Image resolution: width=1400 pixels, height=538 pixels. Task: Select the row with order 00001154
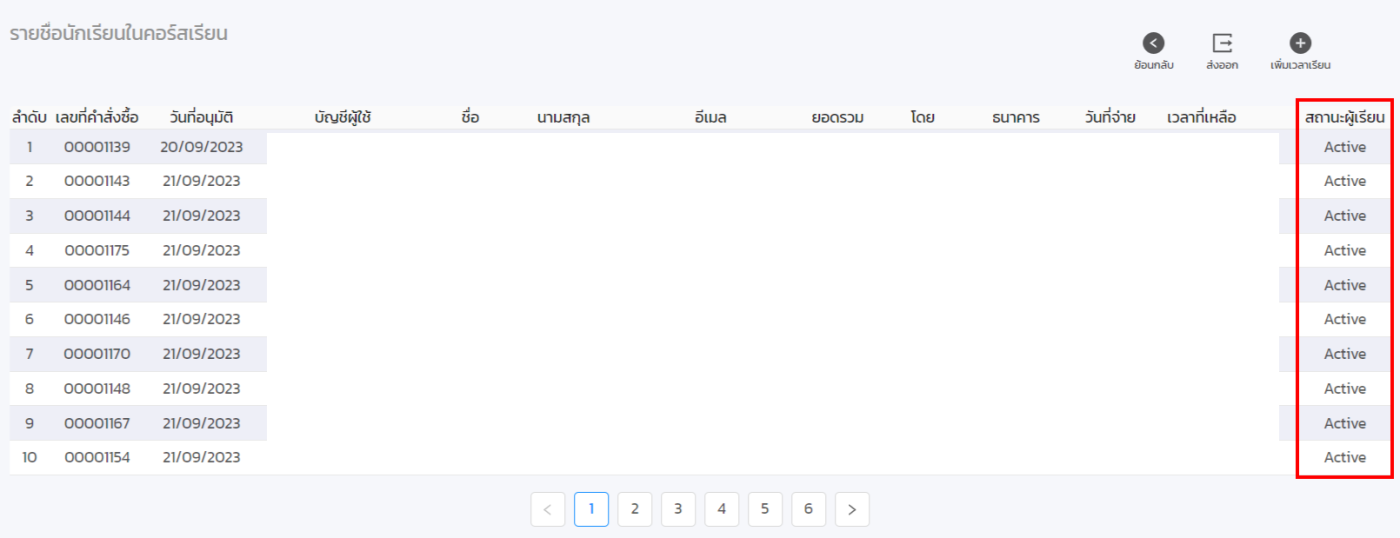97,457
